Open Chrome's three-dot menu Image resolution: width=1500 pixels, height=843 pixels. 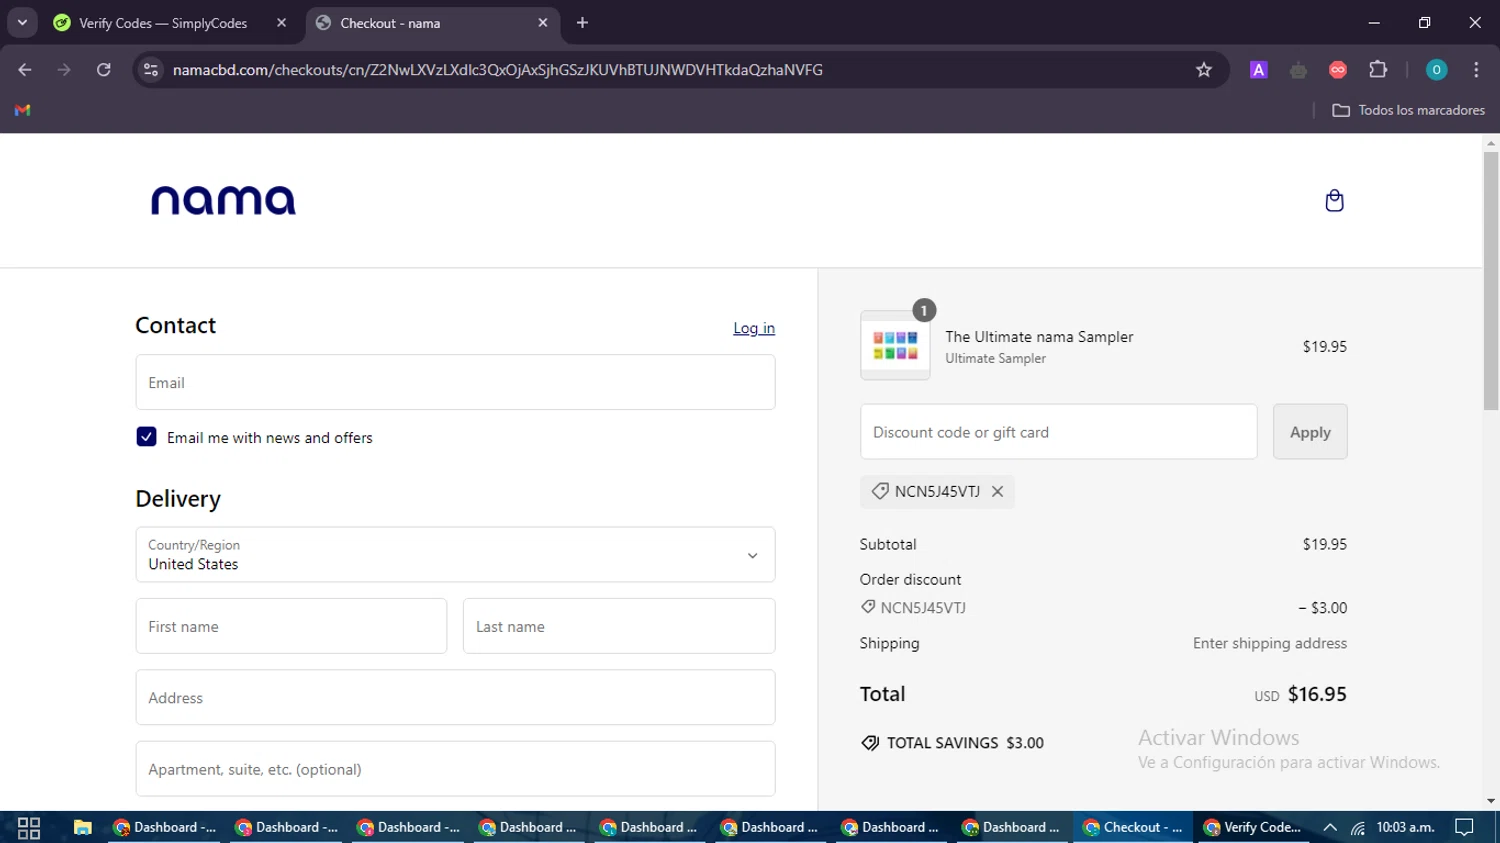click(x=1476, y=70)
